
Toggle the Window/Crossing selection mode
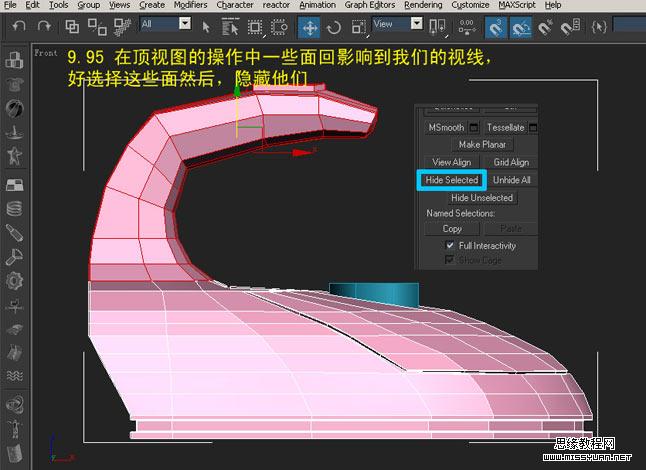point(280,27)
